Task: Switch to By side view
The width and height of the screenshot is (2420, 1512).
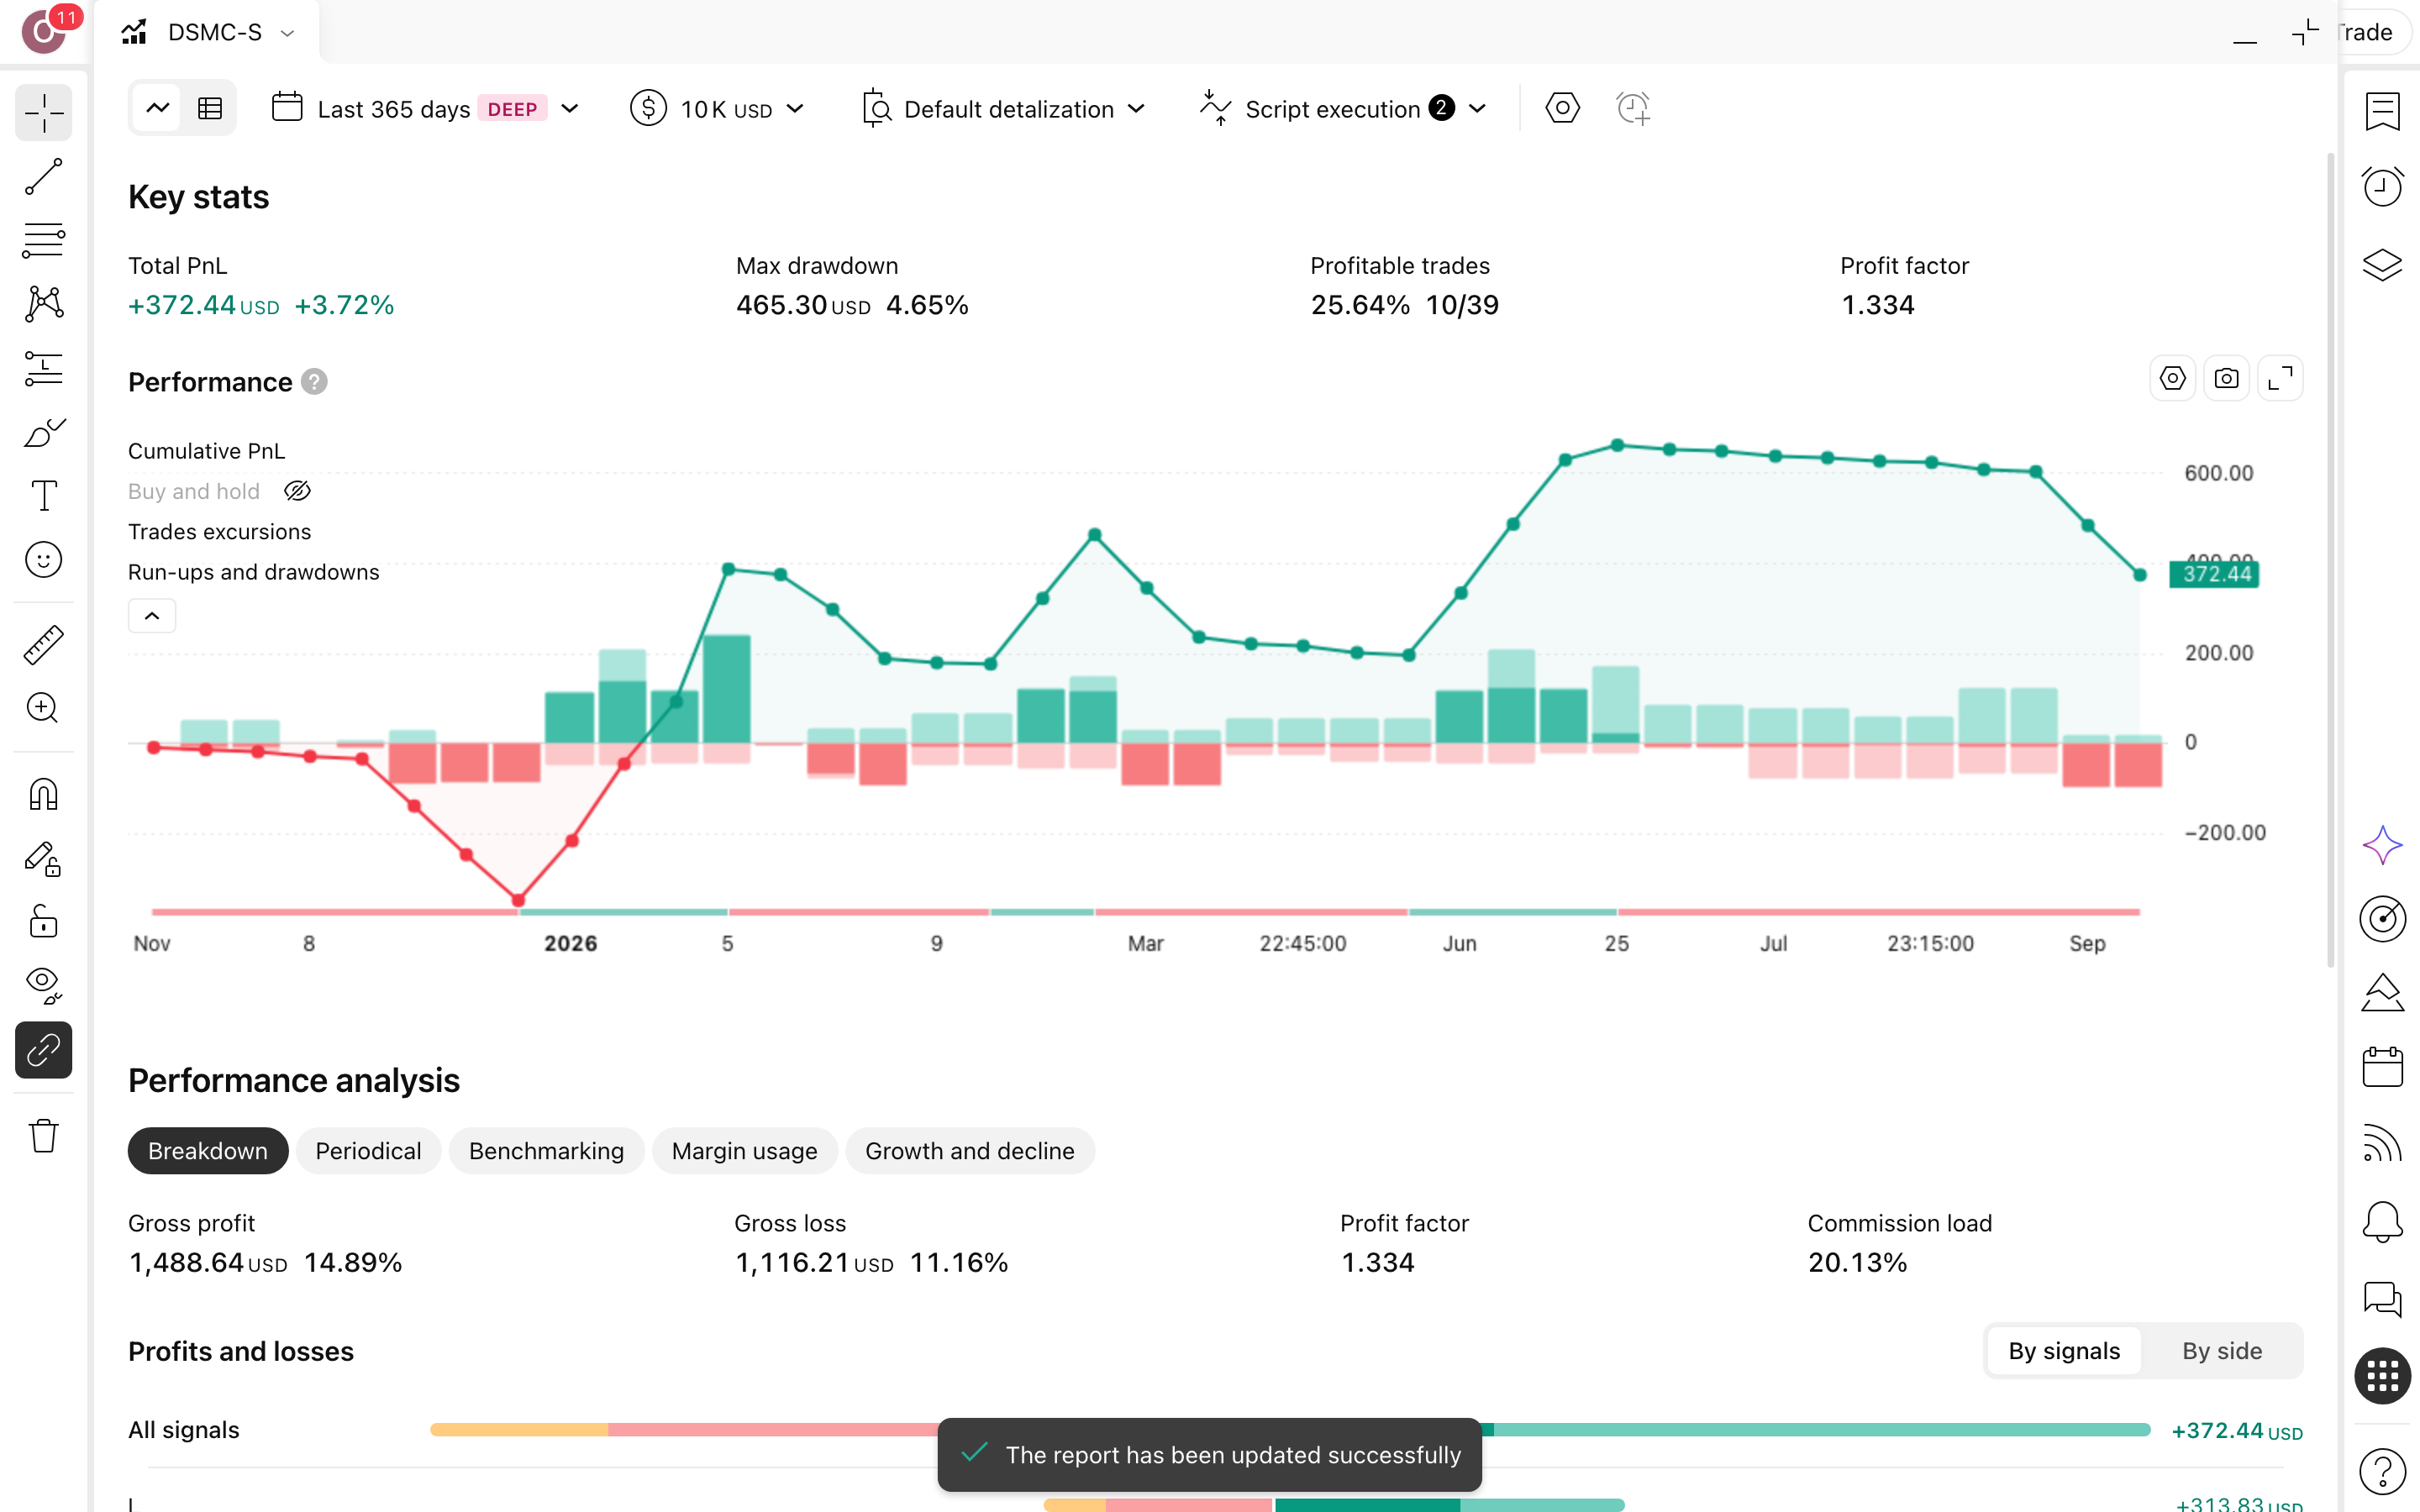Action: pos(2221,1351)
